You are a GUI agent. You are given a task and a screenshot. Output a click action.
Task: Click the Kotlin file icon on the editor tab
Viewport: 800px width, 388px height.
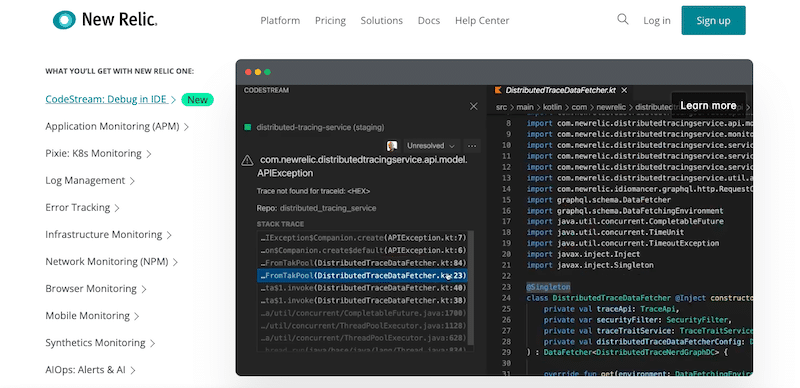(498, 90)
